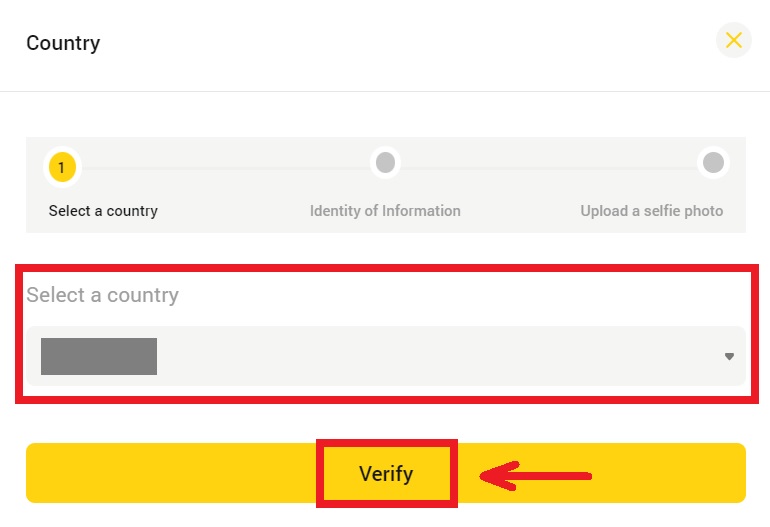Click the 'Select a country' field label
The width and height of the screenshot is (770, 527).
102,295
